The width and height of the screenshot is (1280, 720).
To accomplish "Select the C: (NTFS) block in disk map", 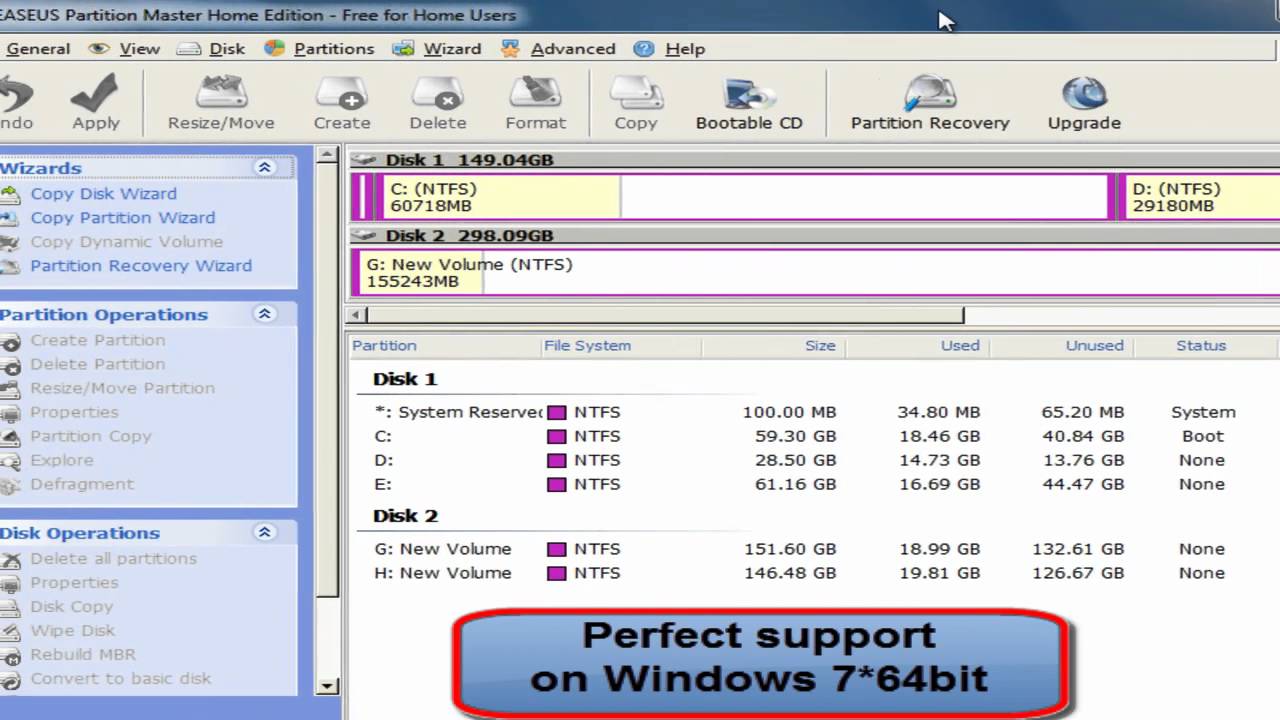I will 742,197.
